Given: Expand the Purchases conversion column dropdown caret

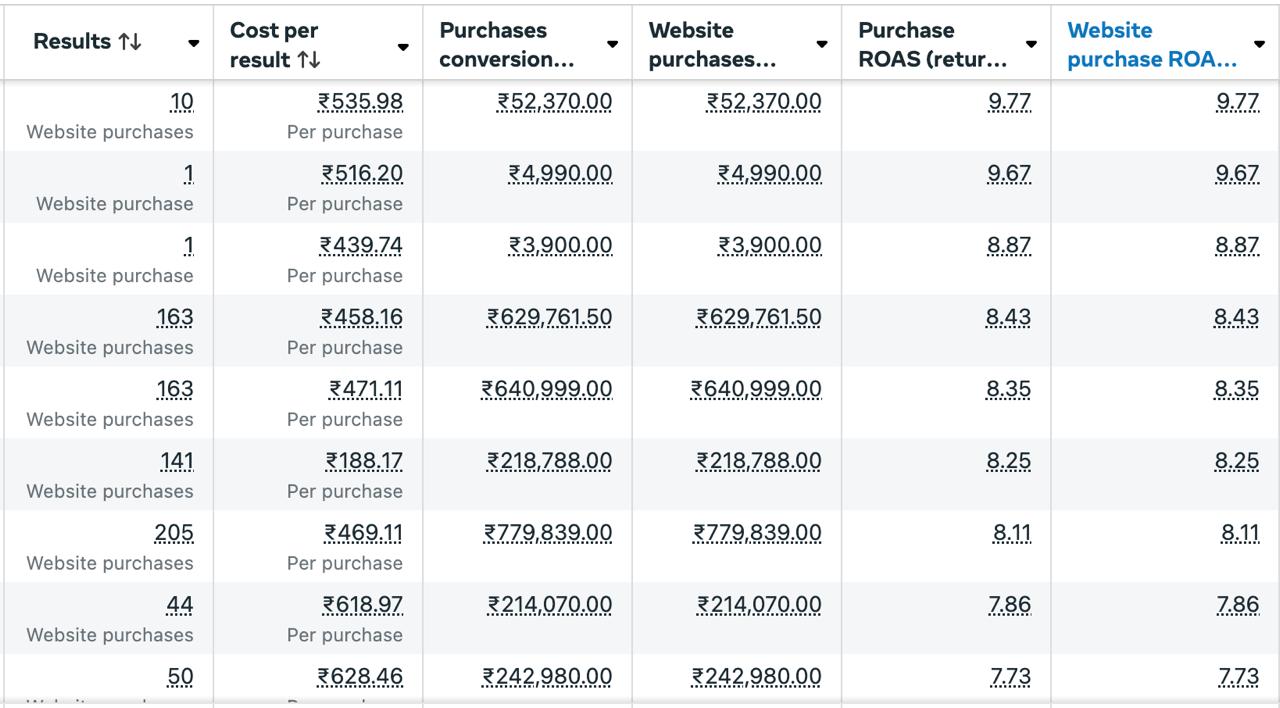Looking at the screenshot, I should (612, 45).
